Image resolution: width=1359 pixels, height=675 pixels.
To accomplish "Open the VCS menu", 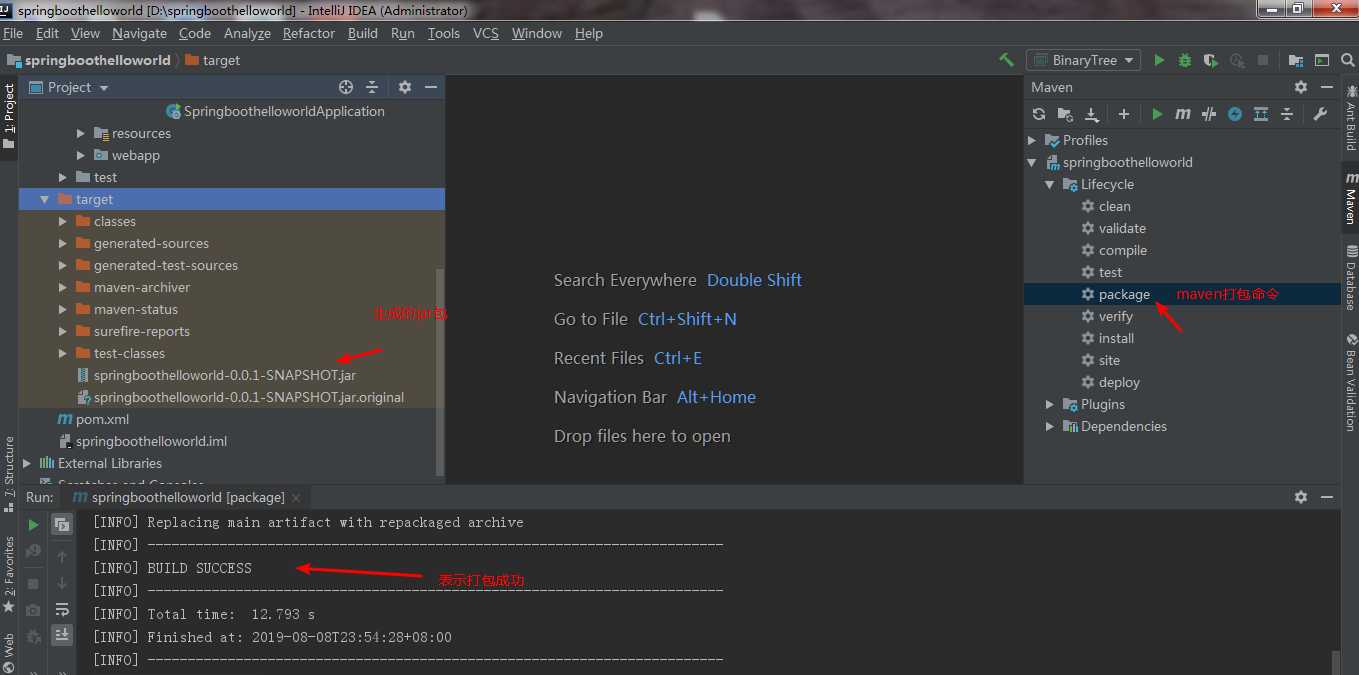I will [485, 33].
